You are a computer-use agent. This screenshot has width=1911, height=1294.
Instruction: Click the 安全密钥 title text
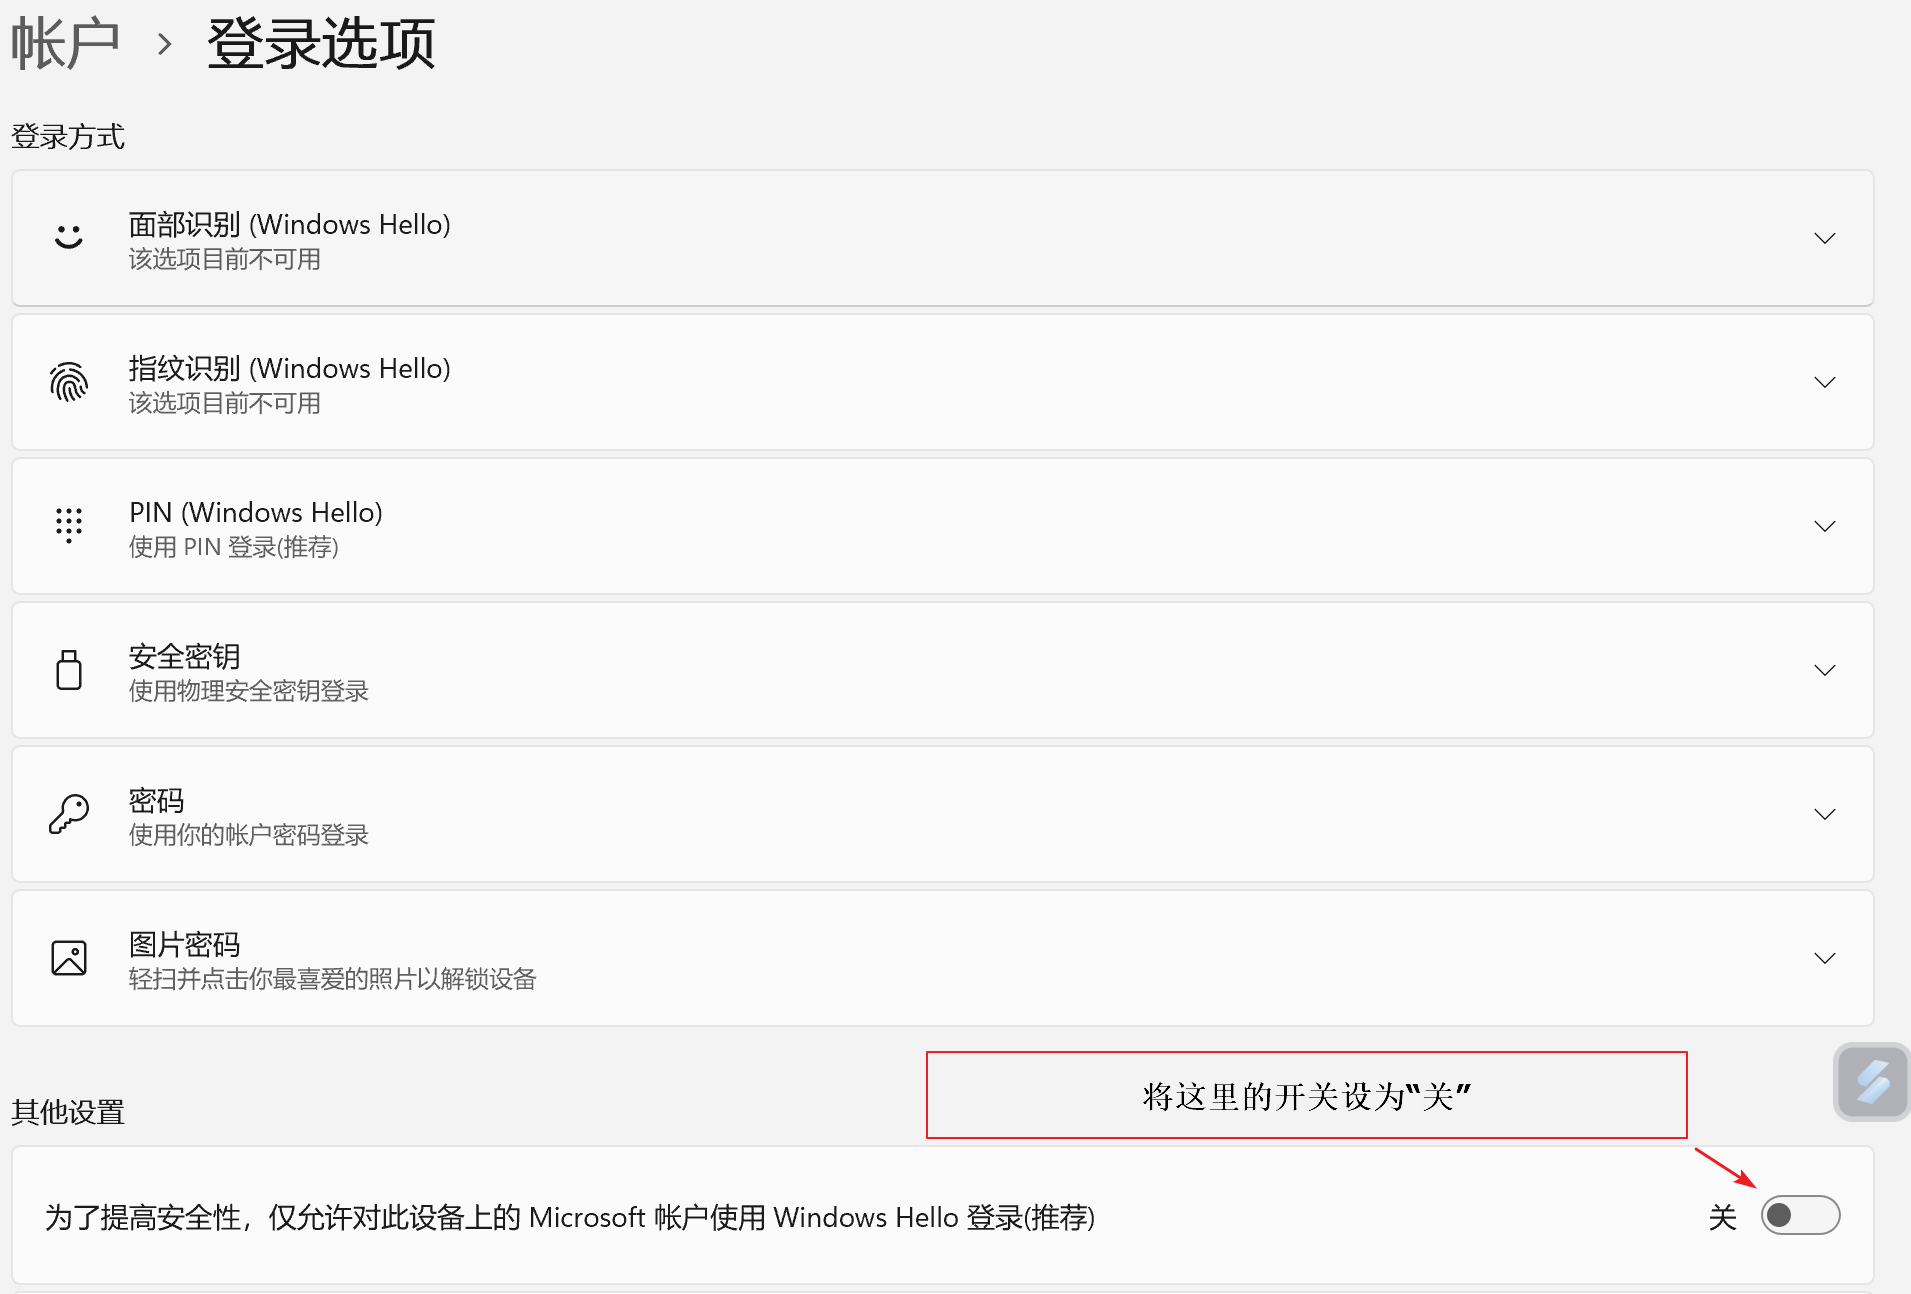(x=185, y=656)
